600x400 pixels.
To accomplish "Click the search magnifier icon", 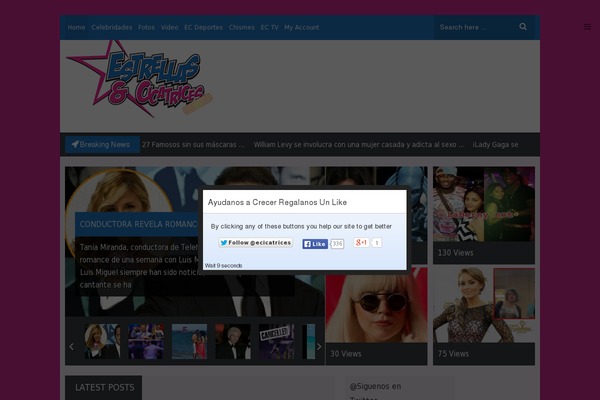I will pos(523,27).
